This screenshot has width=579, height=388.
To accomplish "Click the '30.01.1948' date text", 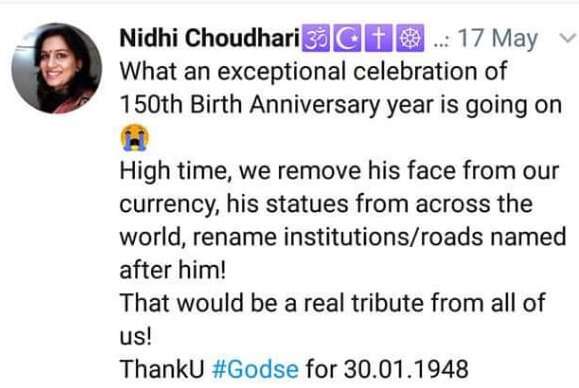I will (406, 369).
